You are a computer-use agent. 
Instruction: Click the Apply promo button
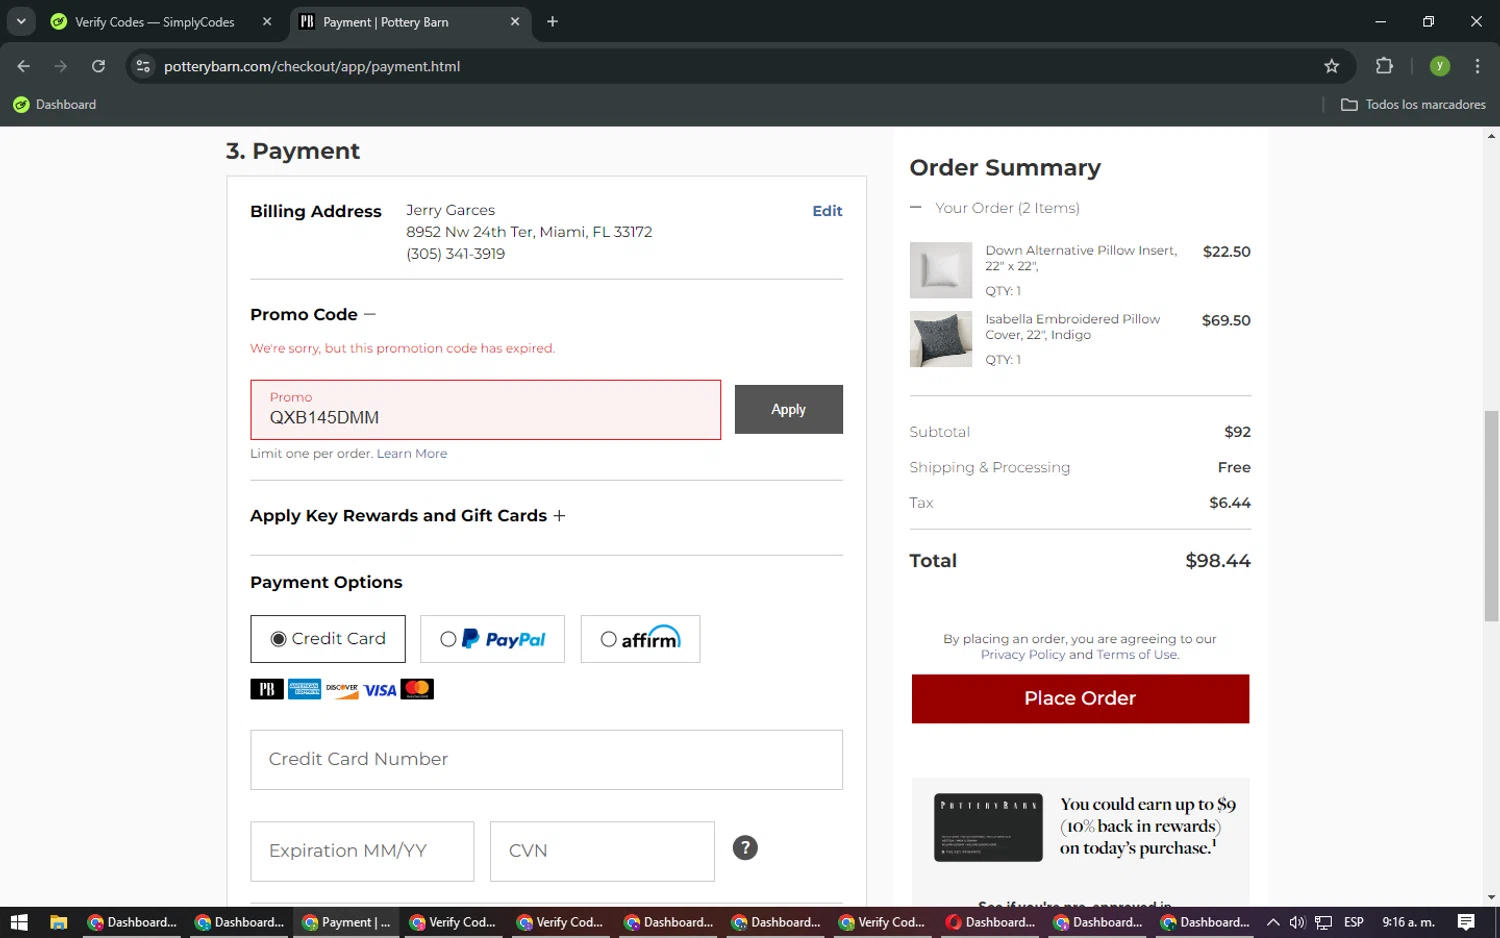(x=789, y=410)
